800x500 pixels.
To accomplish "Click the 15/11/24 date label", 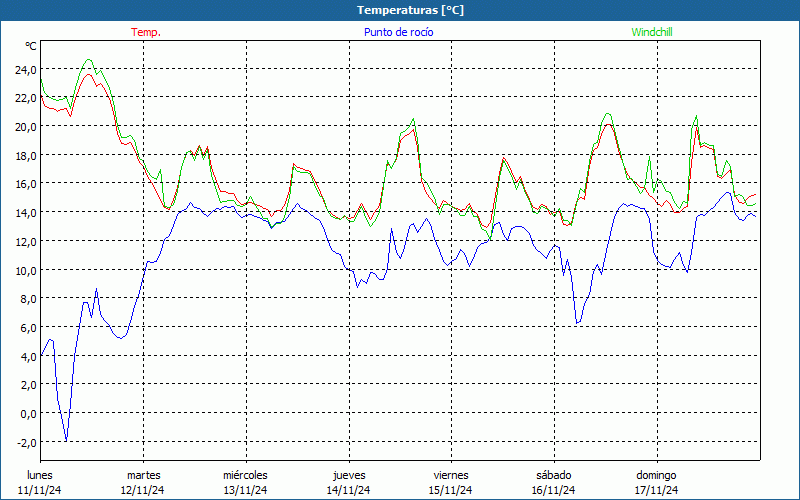I will (451, 490).
